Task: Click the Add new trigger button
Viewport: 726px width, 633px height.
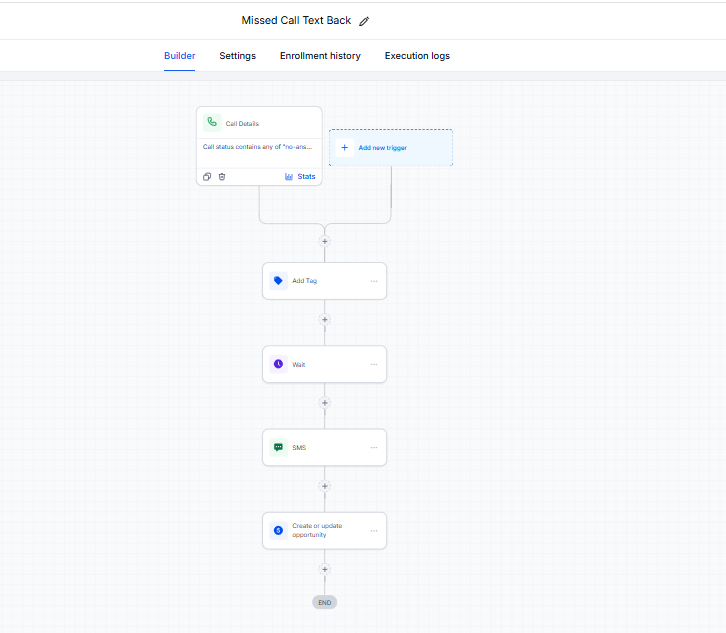Action: coord(391,148)
